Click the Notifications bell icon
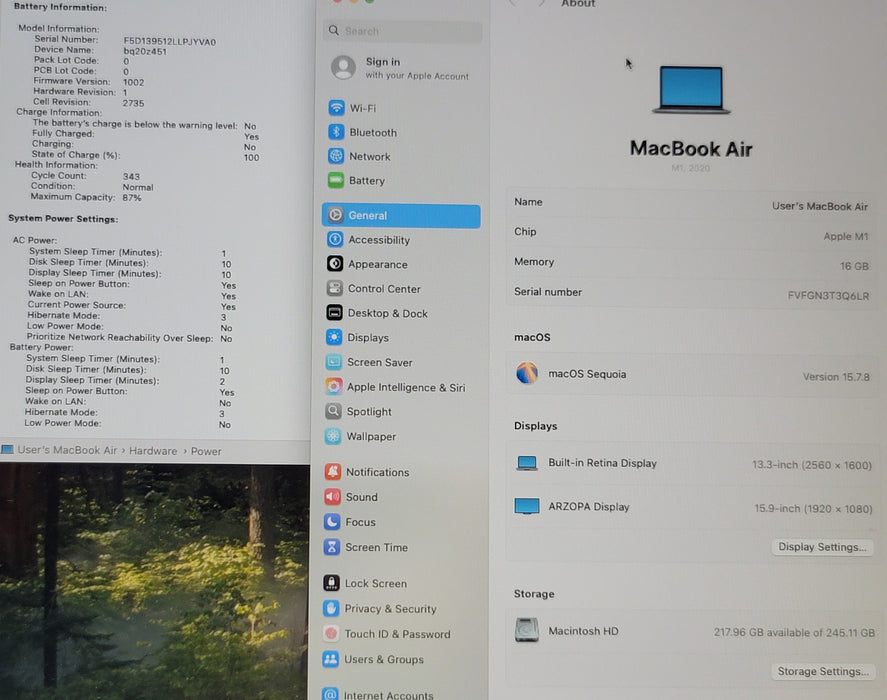 point(333,471)
